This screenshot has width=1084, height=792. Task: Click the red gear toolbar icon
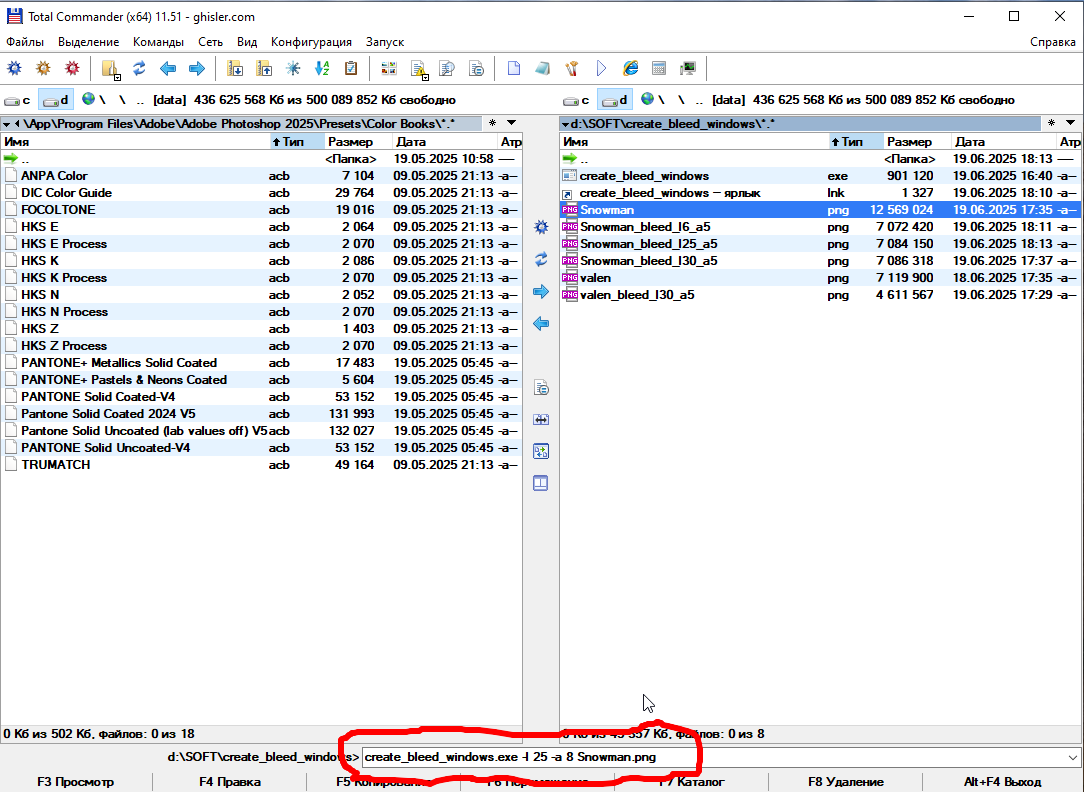(x=72, y=68)
